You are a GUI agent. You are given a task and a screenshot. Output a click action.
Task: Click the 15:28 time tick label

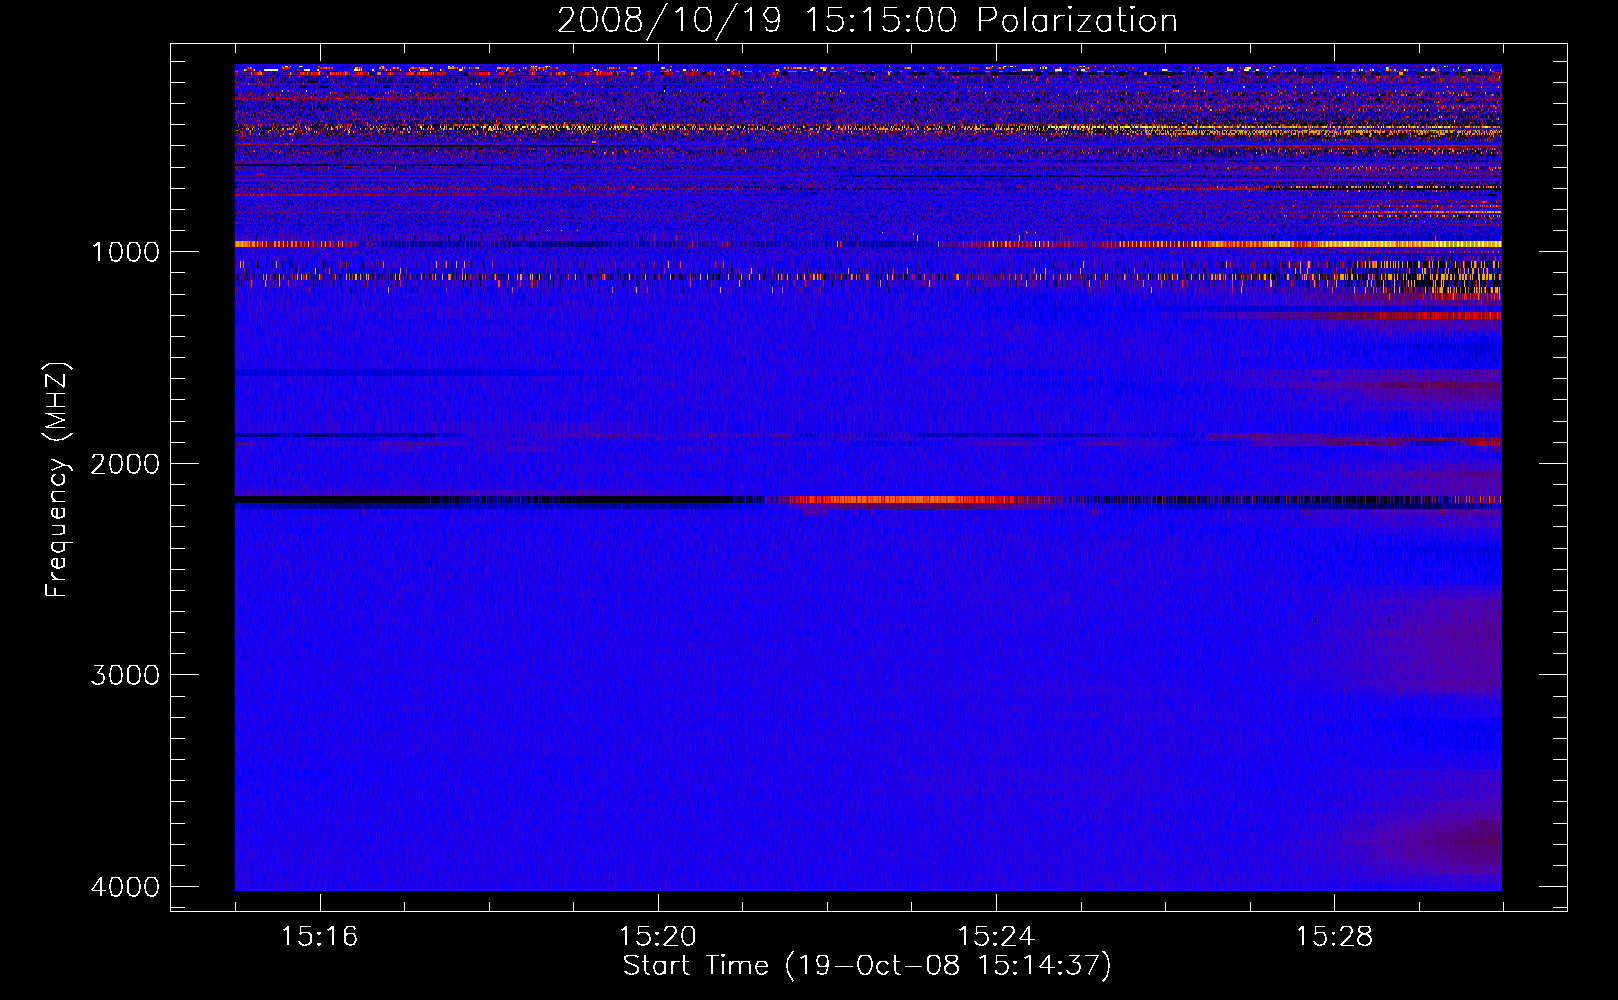[1334, 937]
